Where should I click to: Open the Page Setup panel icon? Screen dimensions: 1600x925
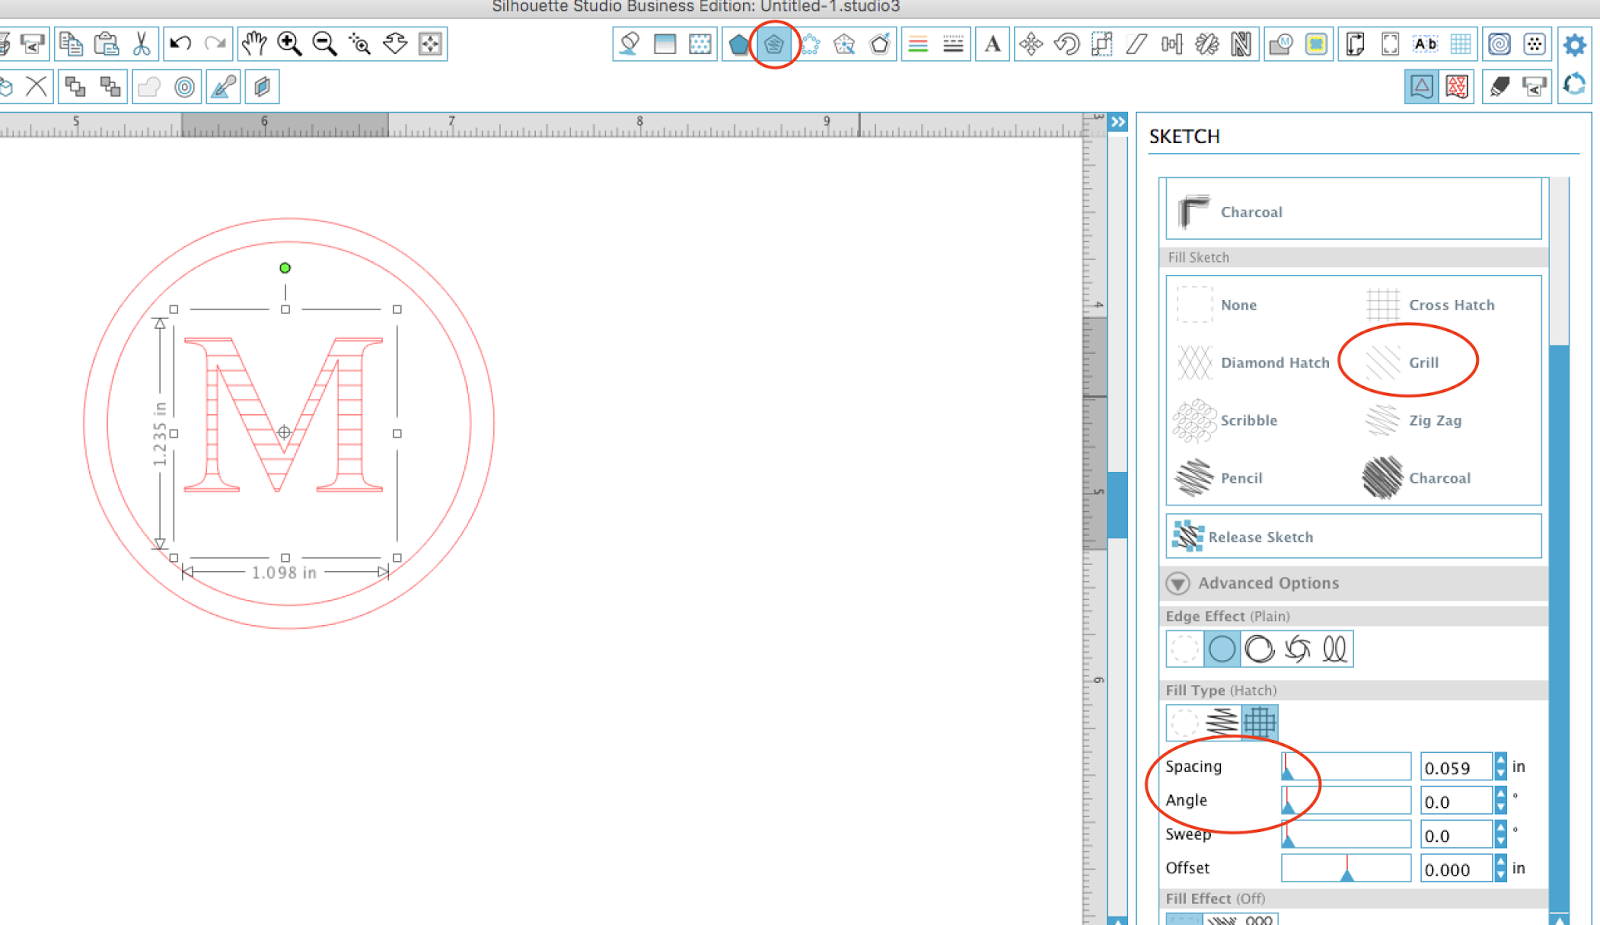pyautogui.click(x=1355, y=44)
